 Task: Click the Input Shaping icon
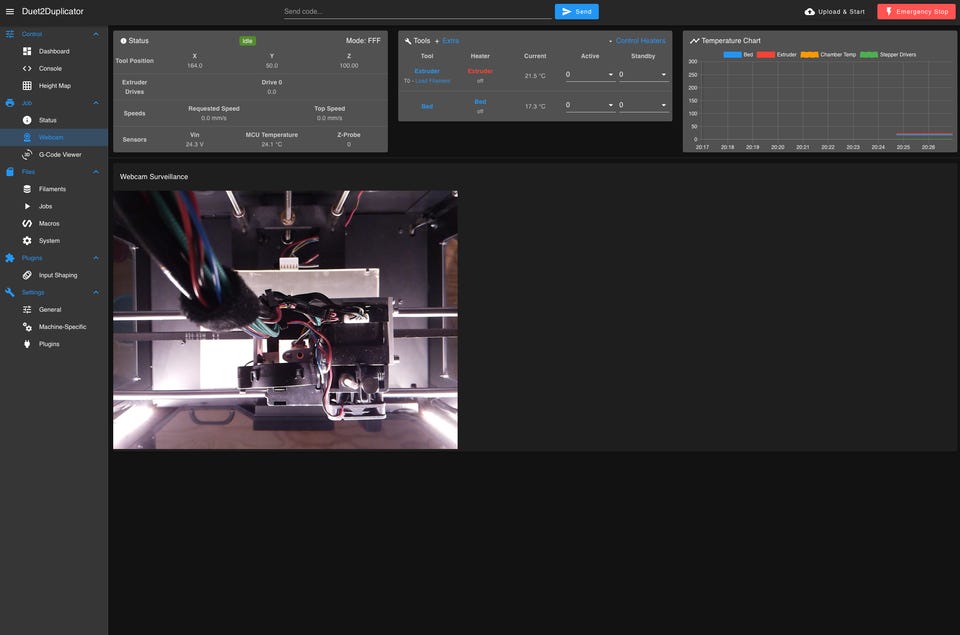pyautogui.click(x=27, y=275)
